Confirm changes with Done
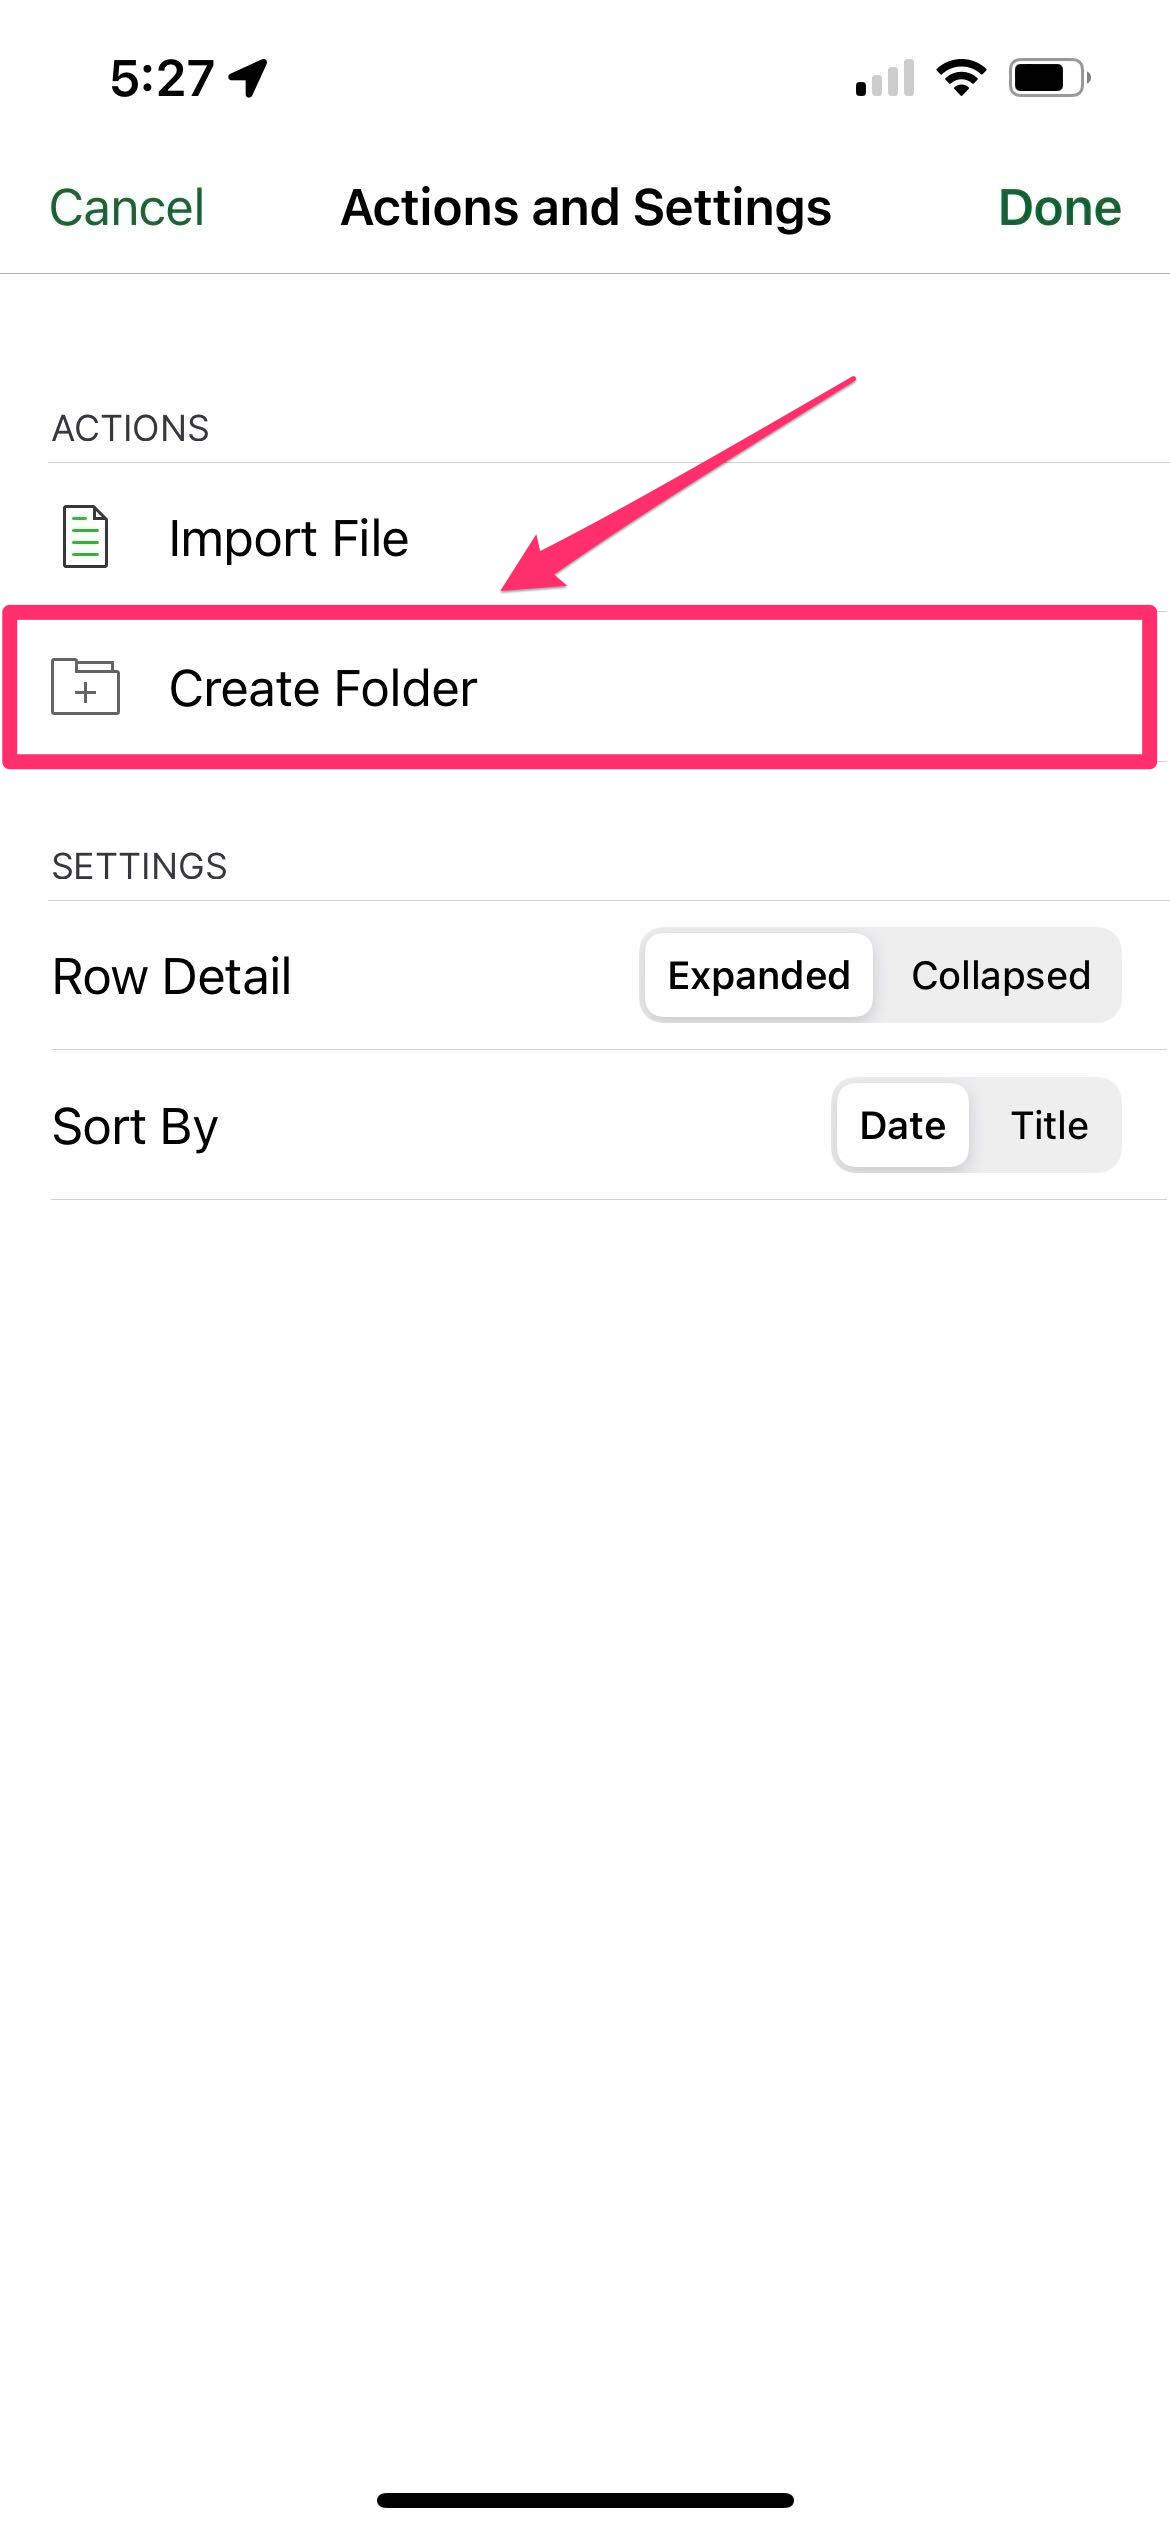 [1060, 208]
